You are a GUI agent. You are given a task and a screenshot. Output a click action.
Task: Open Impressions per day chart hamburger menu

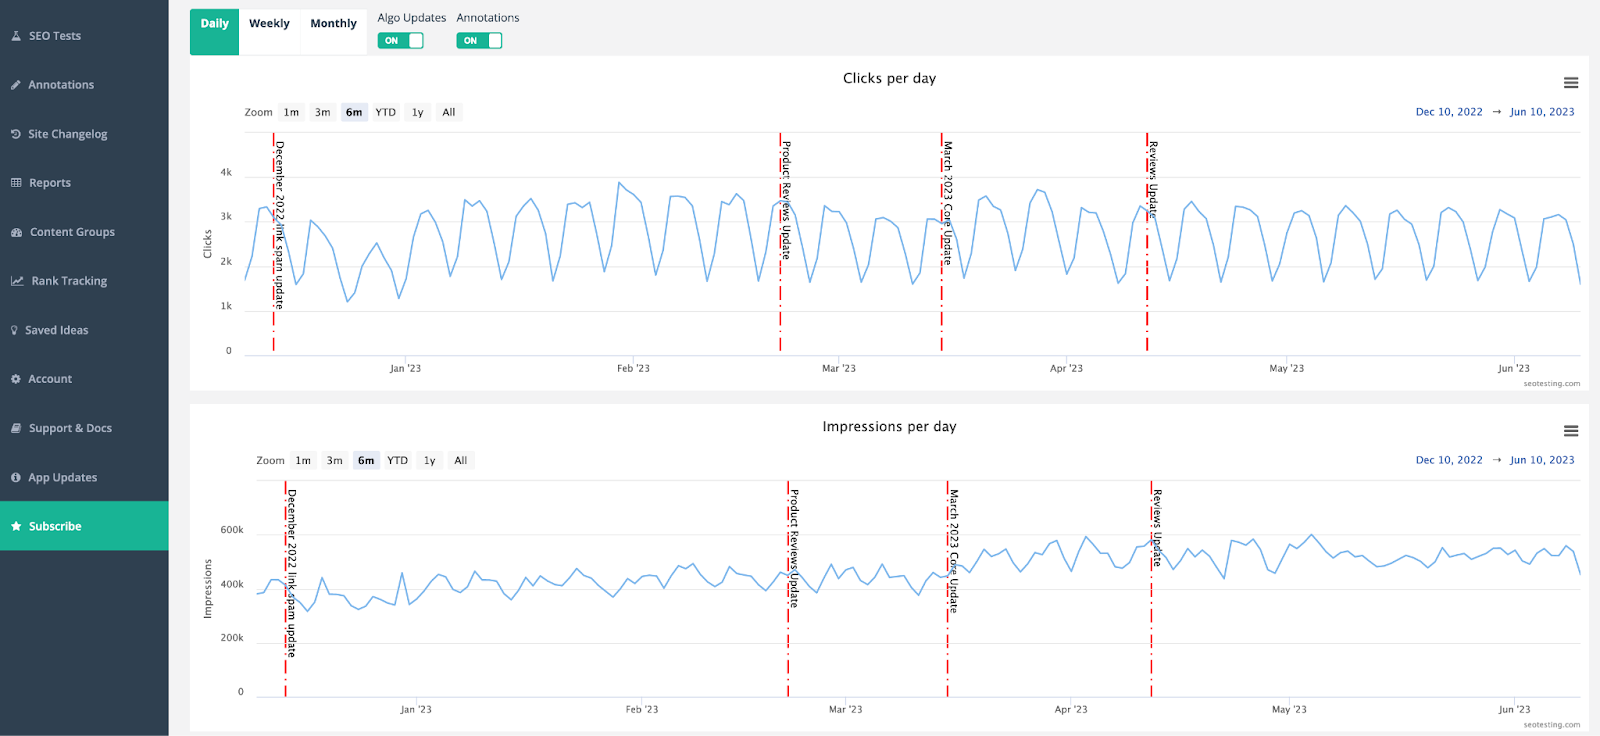1571,431
